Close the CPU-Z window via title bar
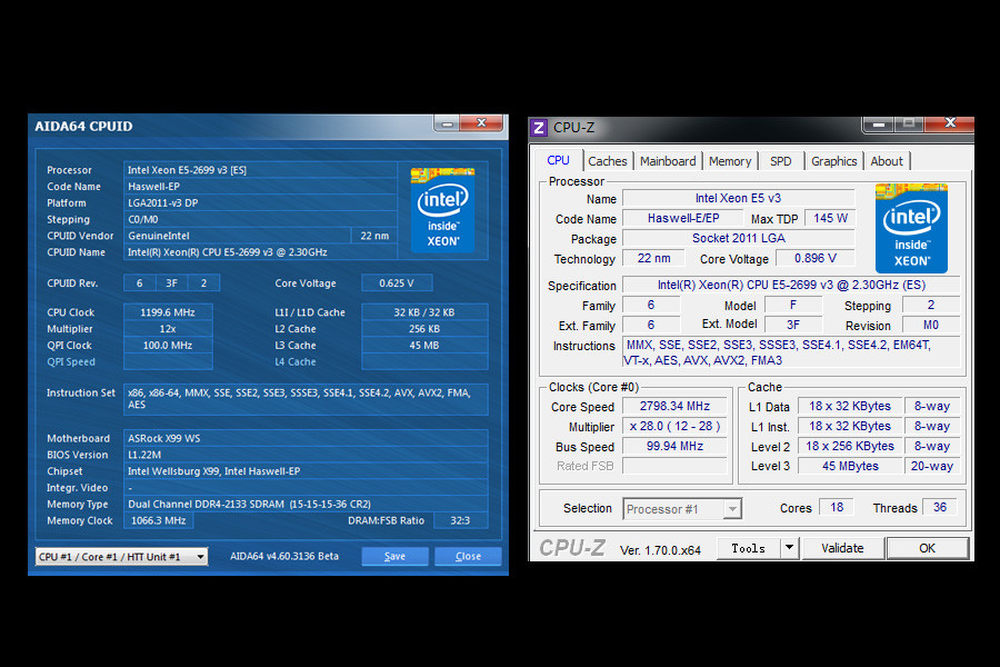 [x=950, y=124]
